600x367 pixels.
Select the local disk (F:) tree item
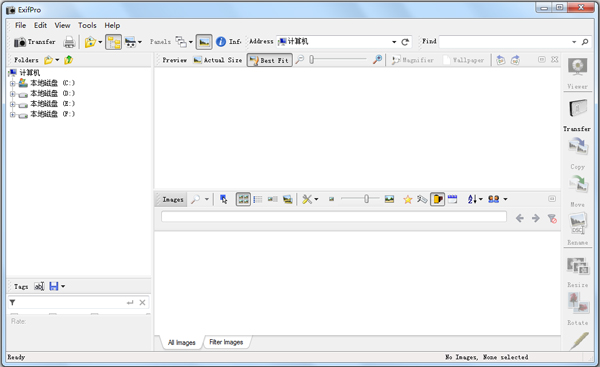52,114
